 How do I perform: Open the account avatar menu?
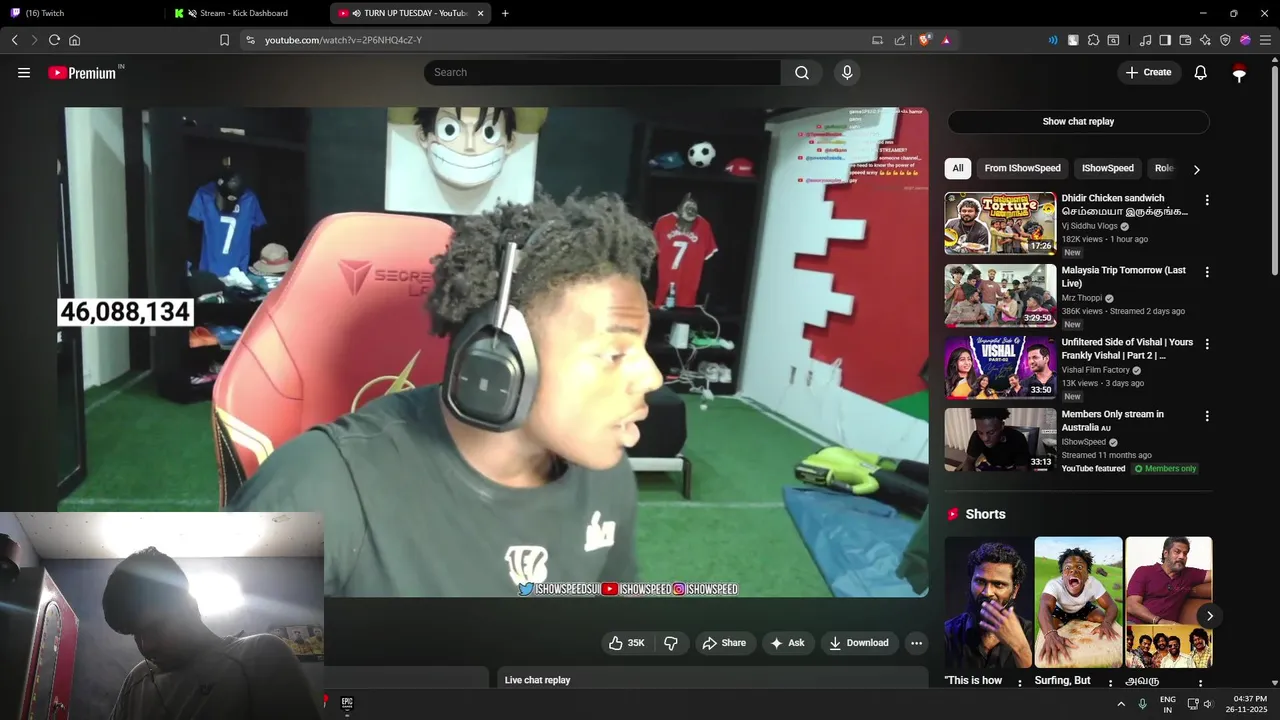pos(1239,72)
